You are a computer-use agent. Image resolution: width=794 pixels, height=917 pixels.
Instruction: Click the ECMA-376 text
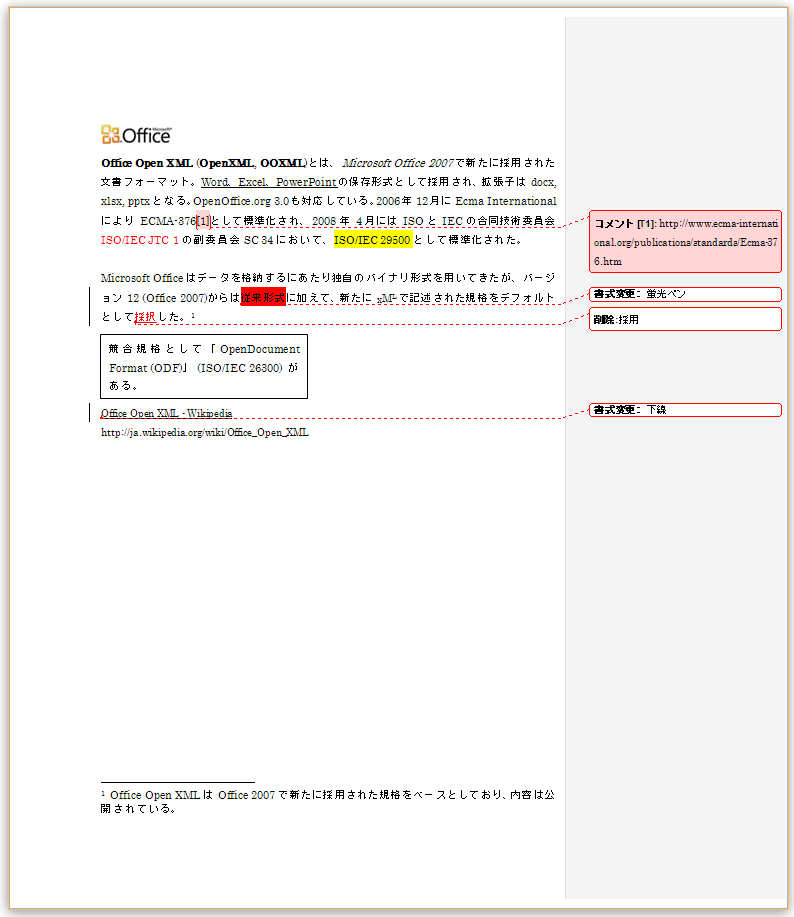[168, 221]
